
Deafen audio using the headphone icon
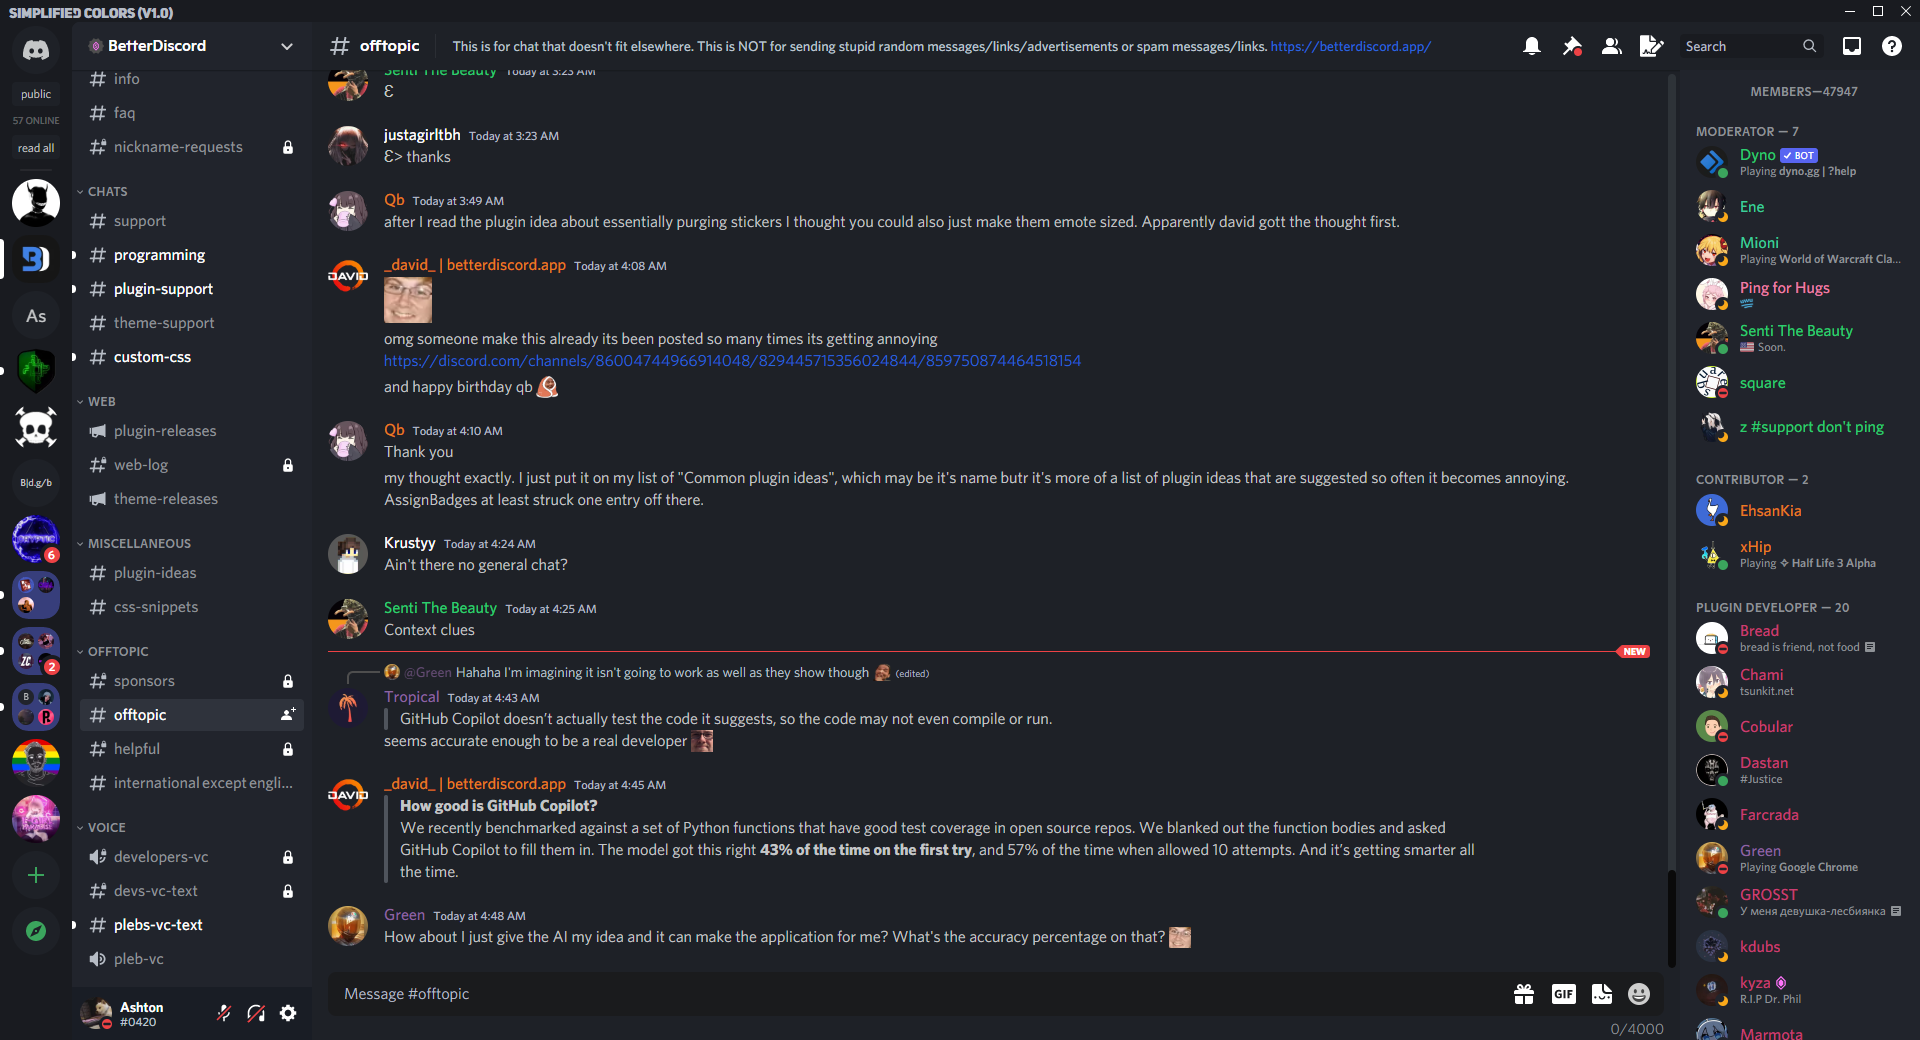(x=256, y=1013)
